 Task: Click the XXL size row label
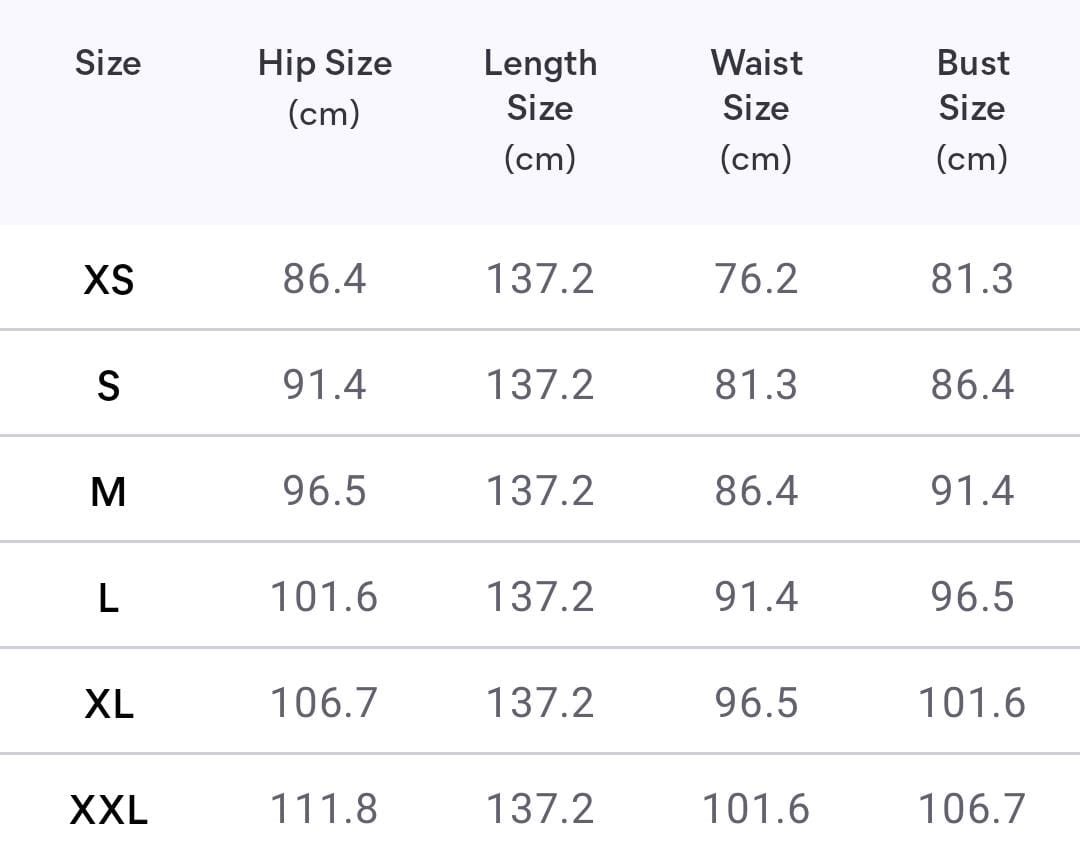pyautogui.click(x=108, y=809)
